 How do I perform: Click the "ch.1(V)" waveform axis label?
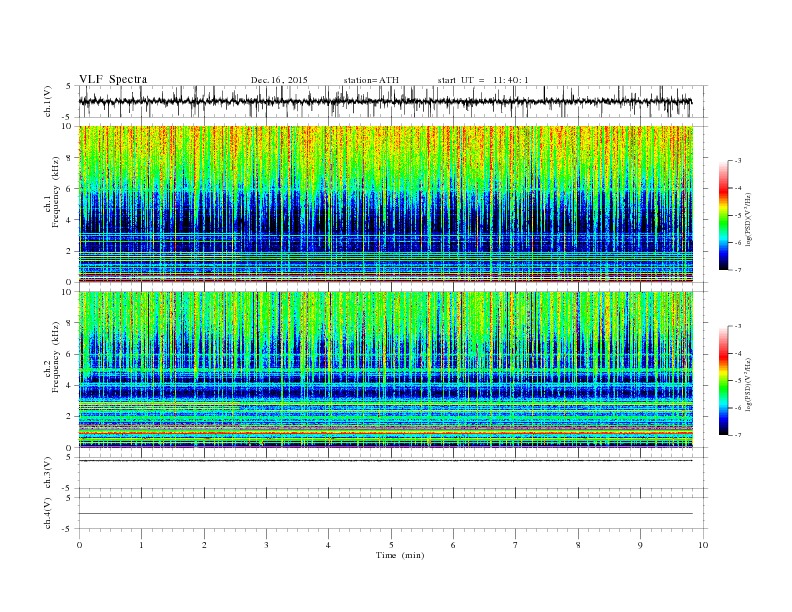coord(48,101)
